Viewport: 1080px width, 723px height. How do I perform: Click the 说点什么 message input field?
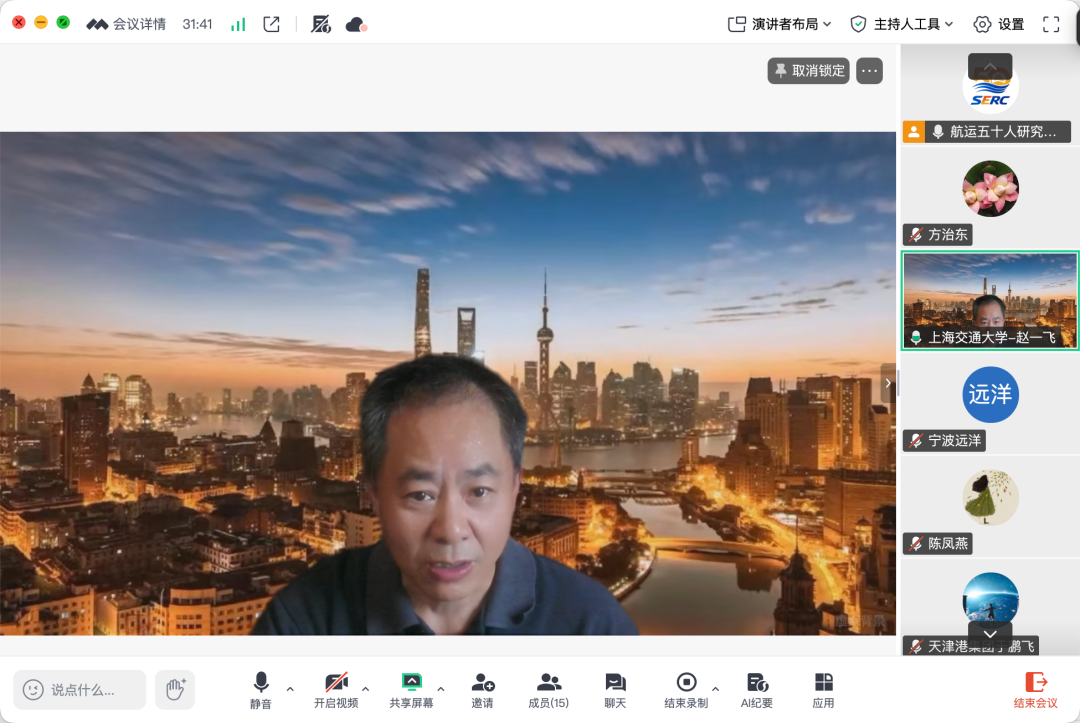click(80, 689)
